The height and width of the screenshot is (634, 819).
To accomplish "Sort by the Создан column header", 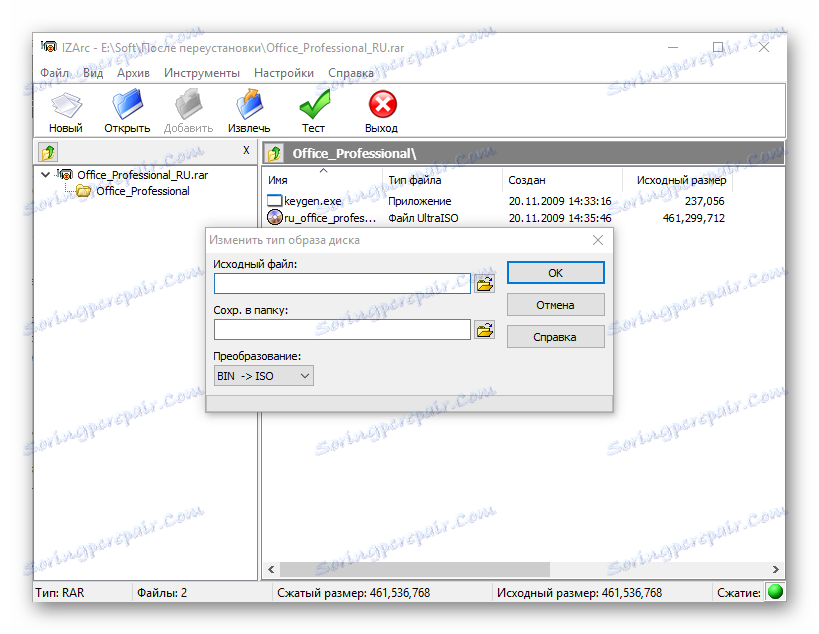I will [563, 180].
